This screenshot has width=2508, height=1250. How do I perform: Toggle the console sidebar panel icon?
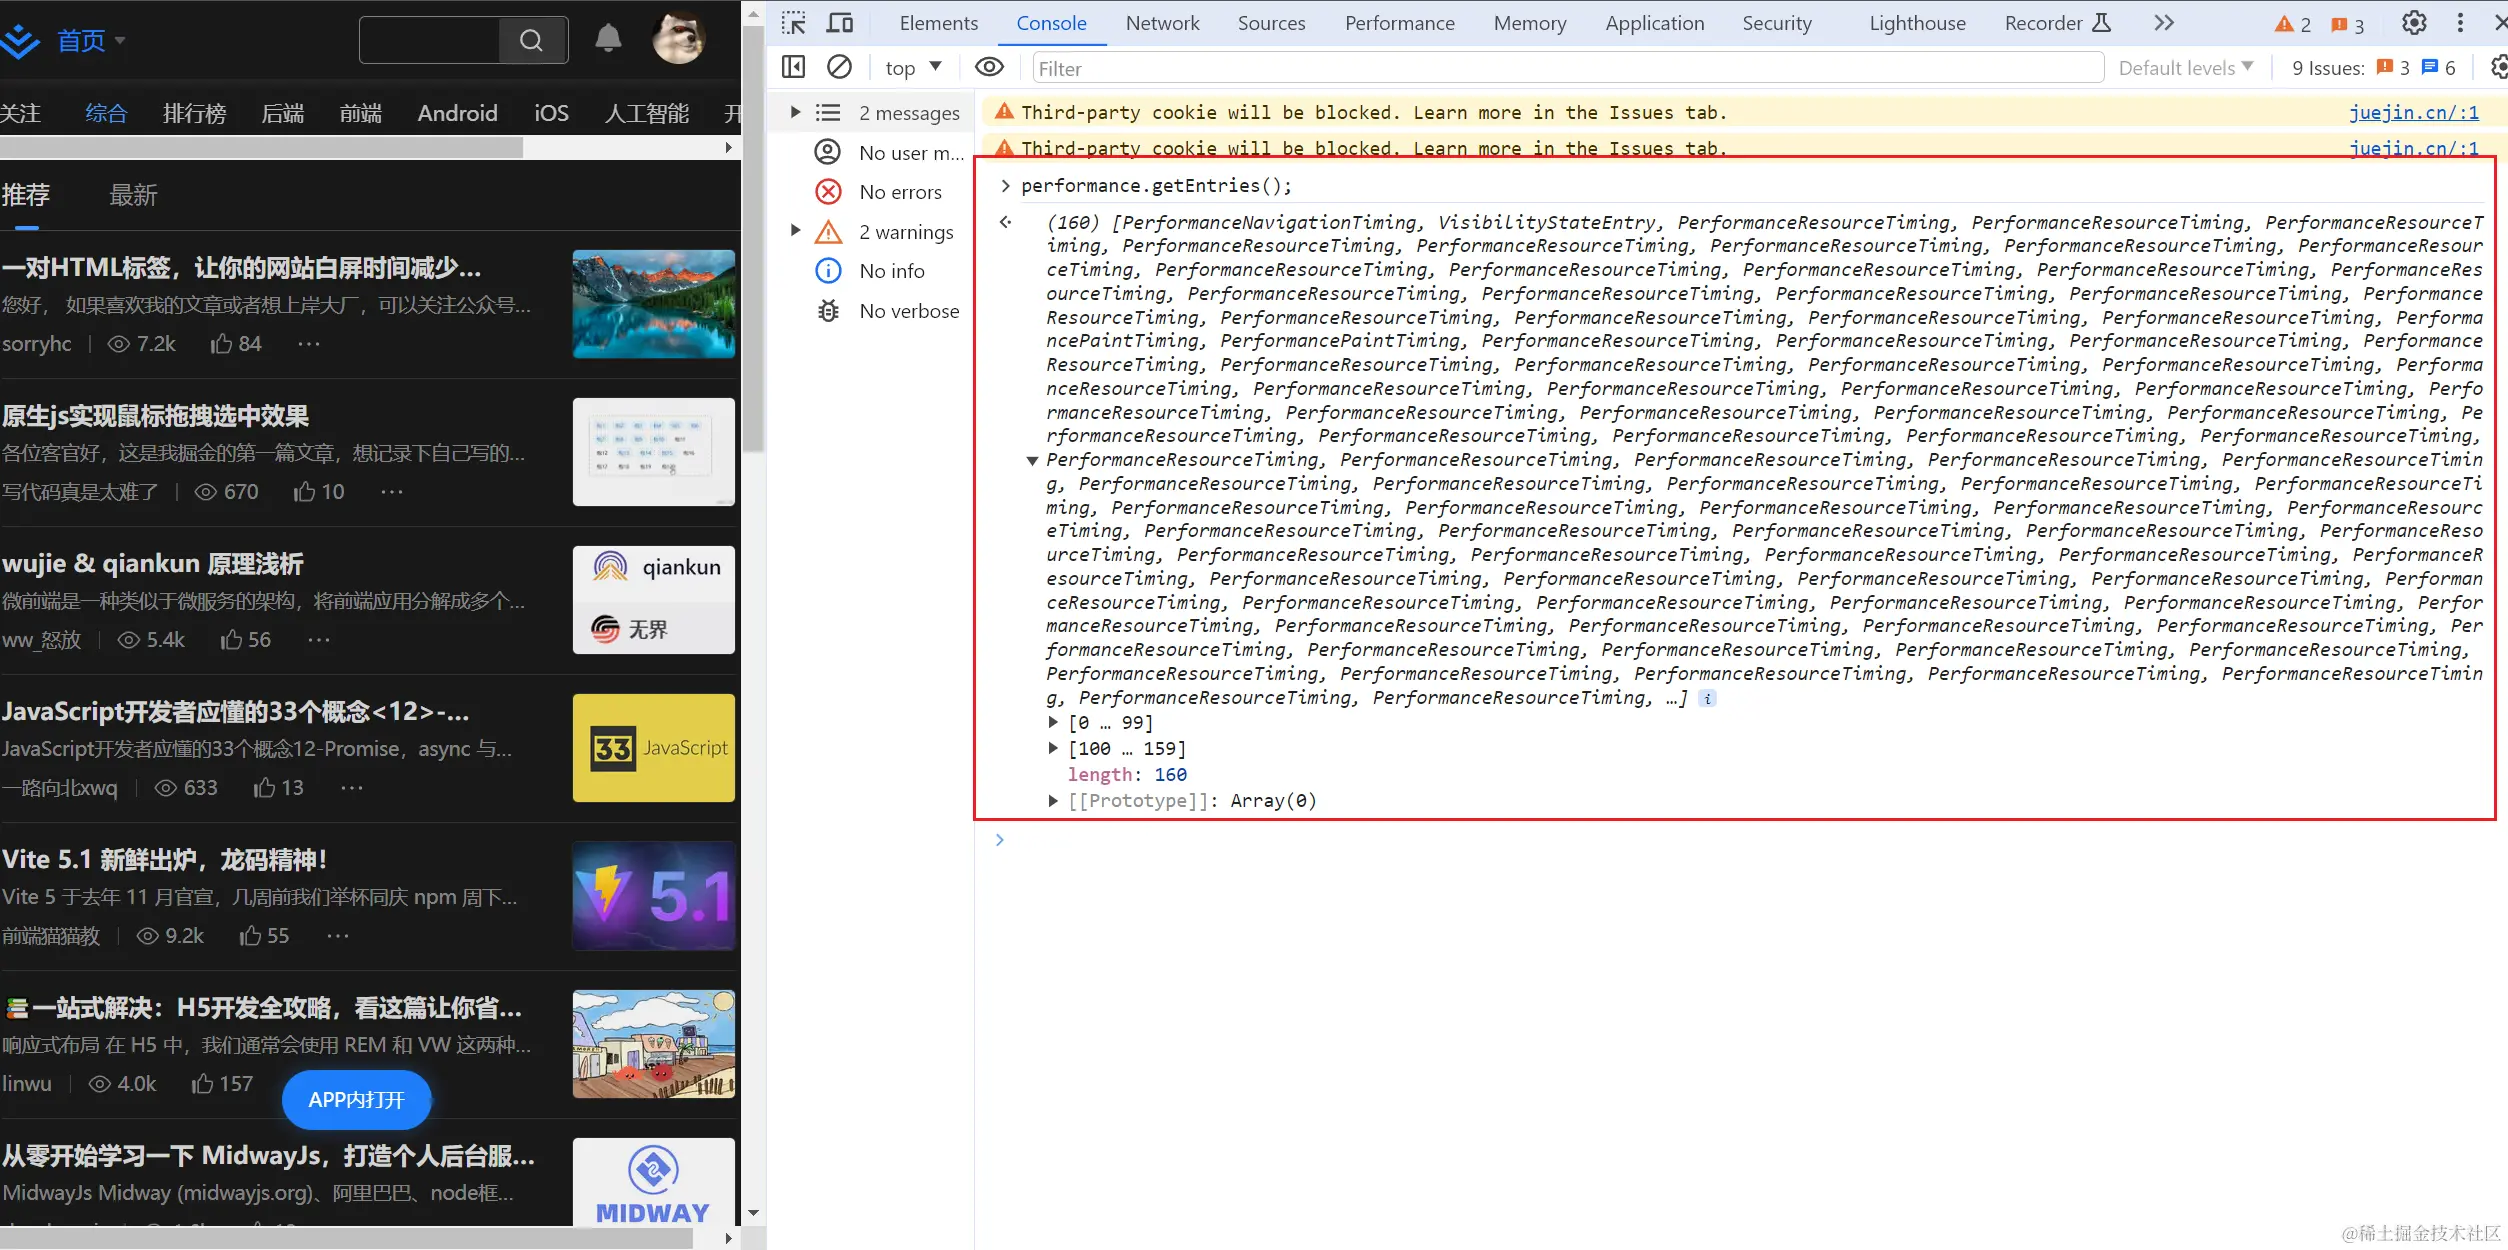pos(793,67)
